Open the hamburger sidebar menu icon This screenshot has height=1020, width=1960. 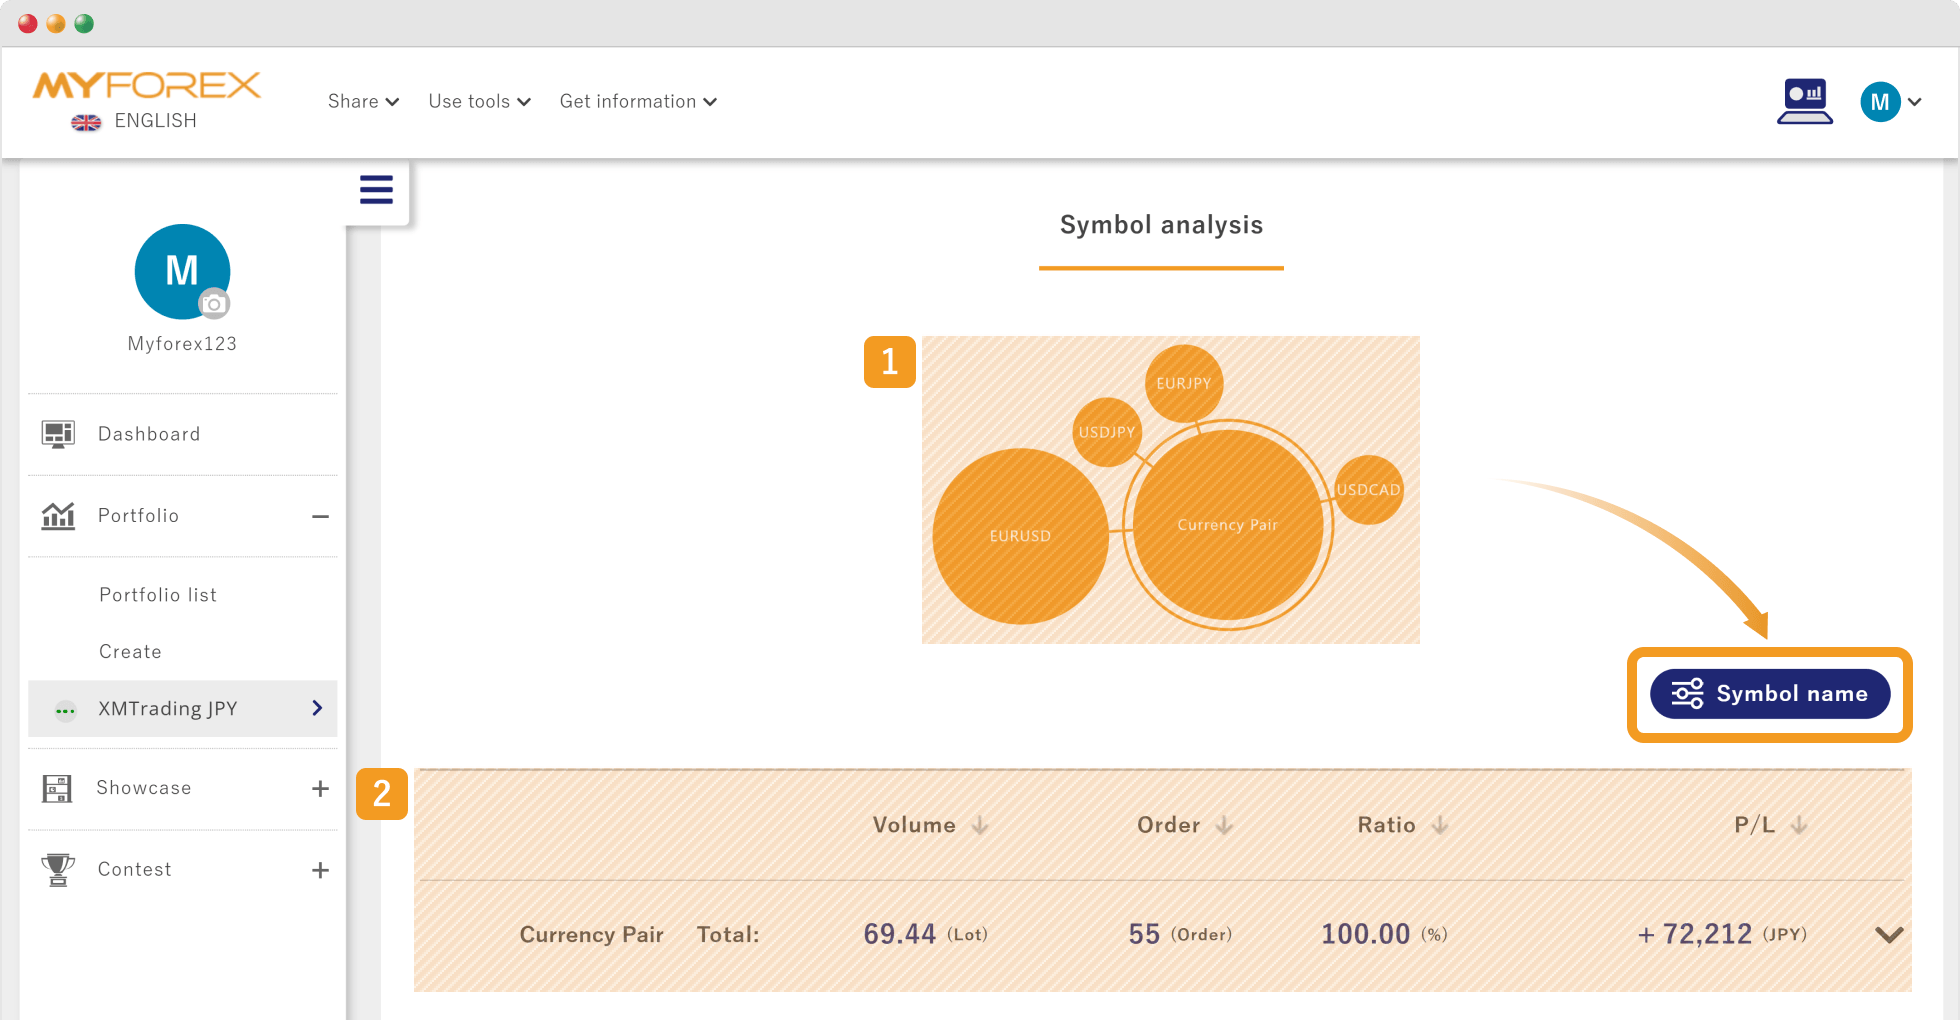tap(376, 190)
